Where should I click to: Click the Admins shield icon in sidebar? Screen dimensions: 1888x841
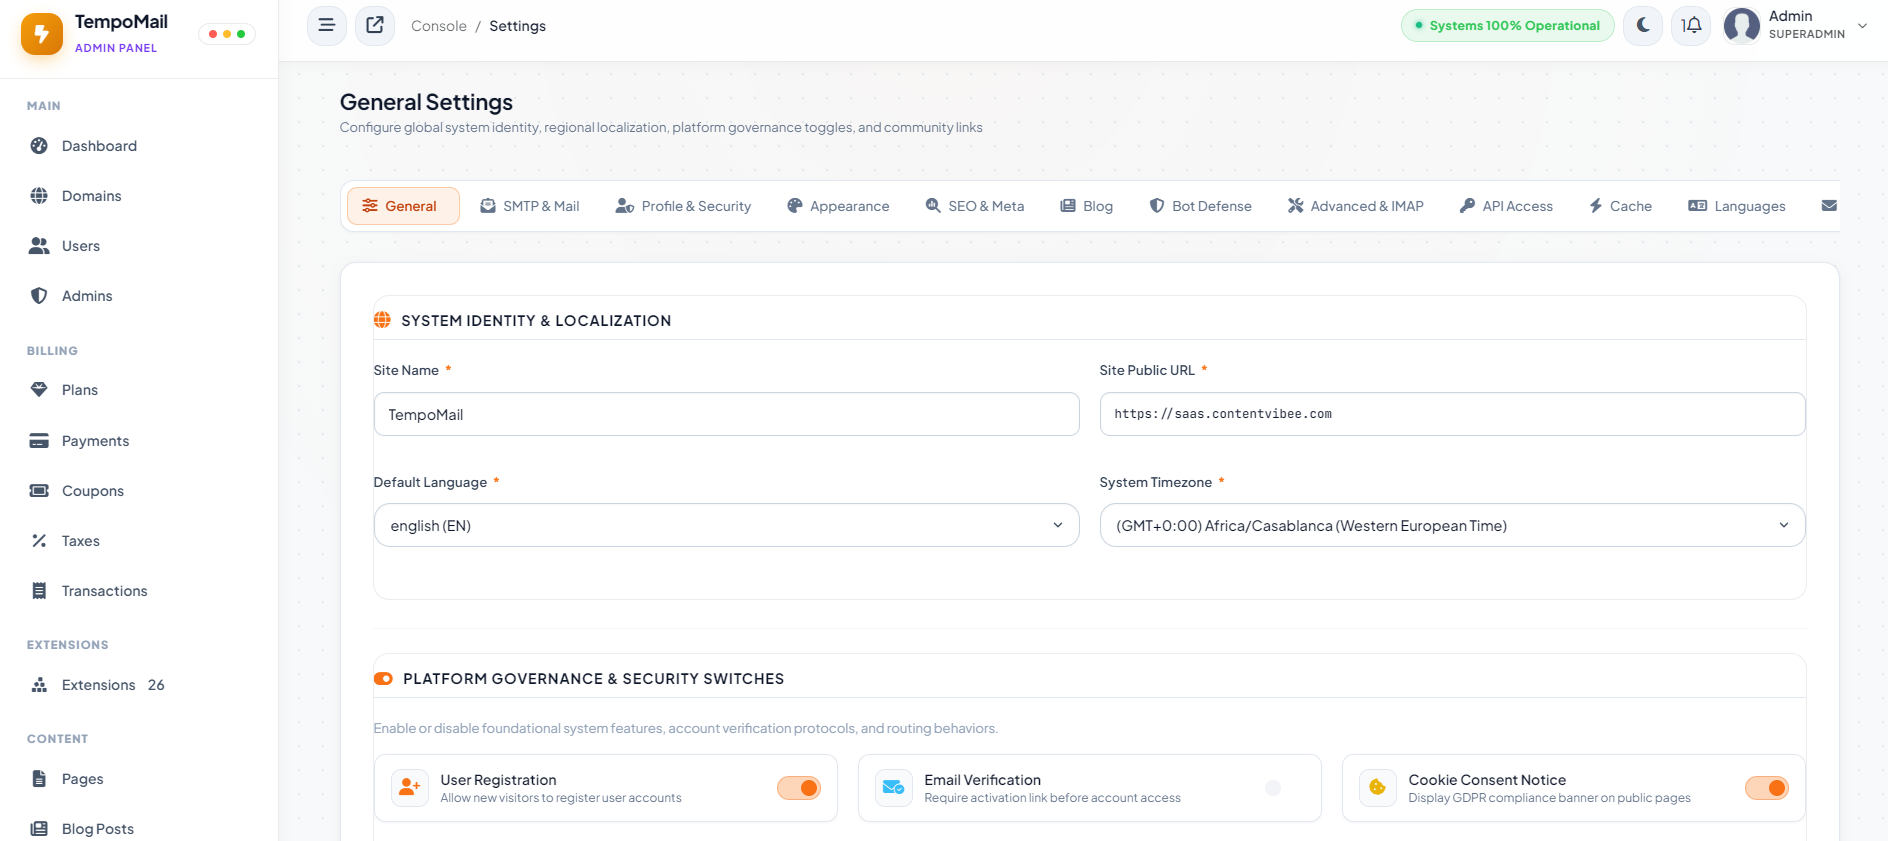[39, 296]
